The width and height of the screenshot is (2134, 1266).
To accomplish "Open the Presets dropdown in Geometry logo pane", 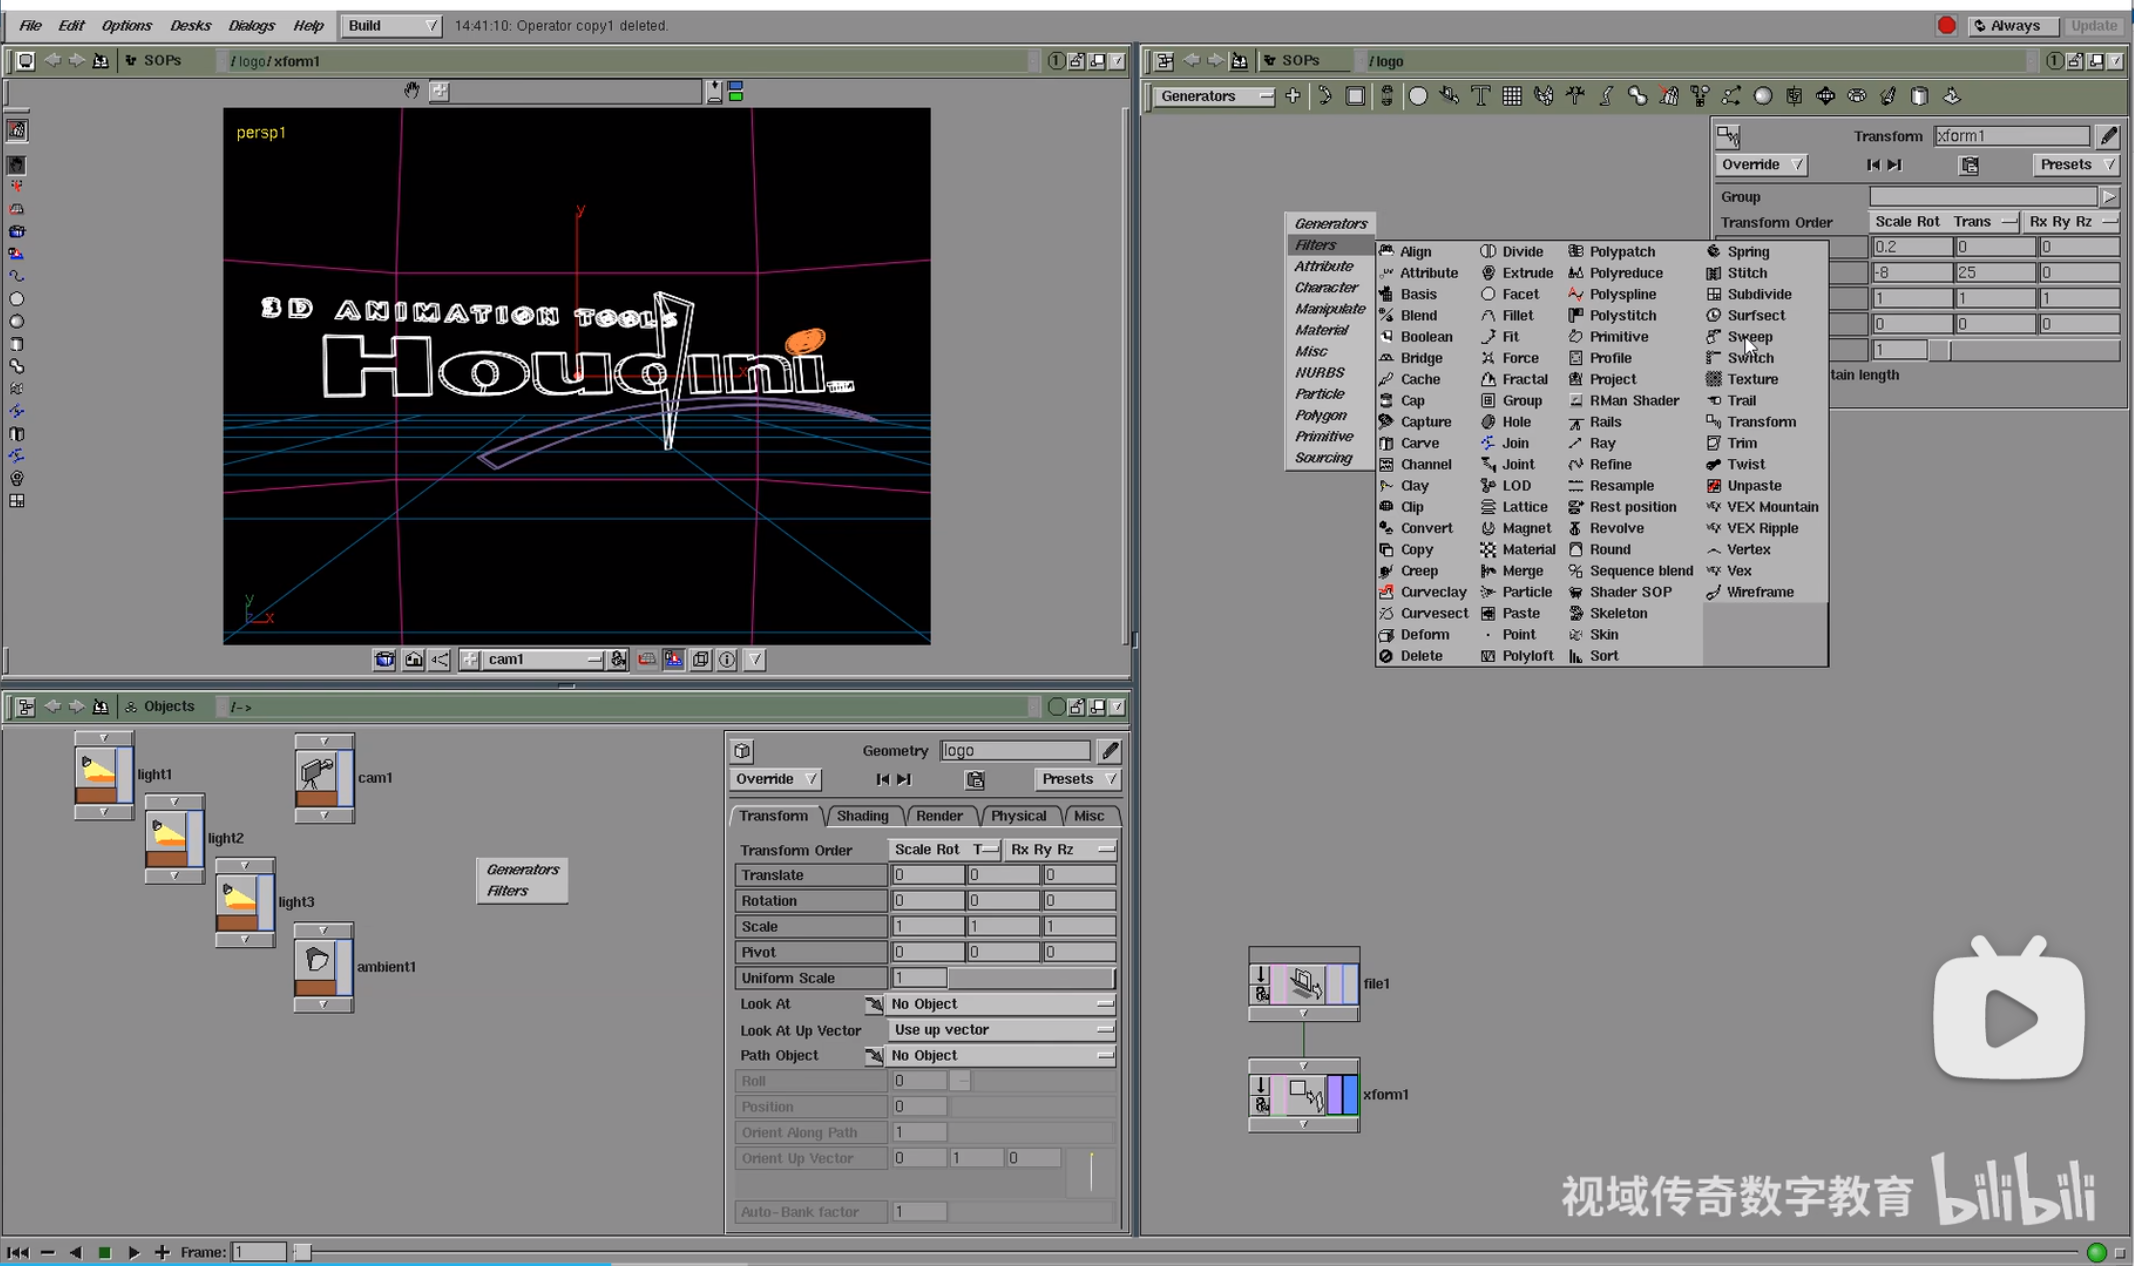I will 1078,779.
